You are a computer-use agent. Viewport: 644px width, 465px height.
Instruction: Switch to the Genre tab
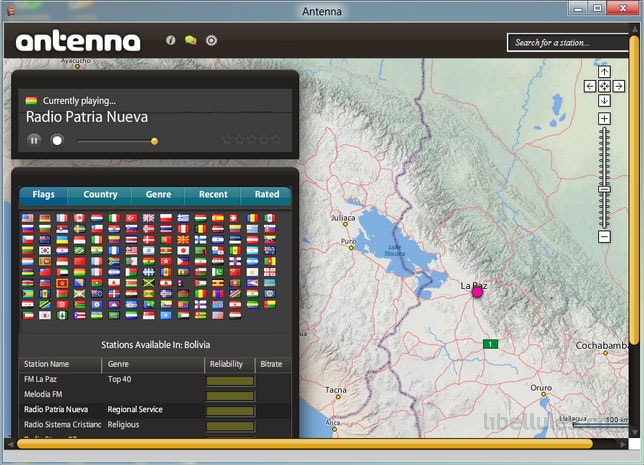coord(158,195)
